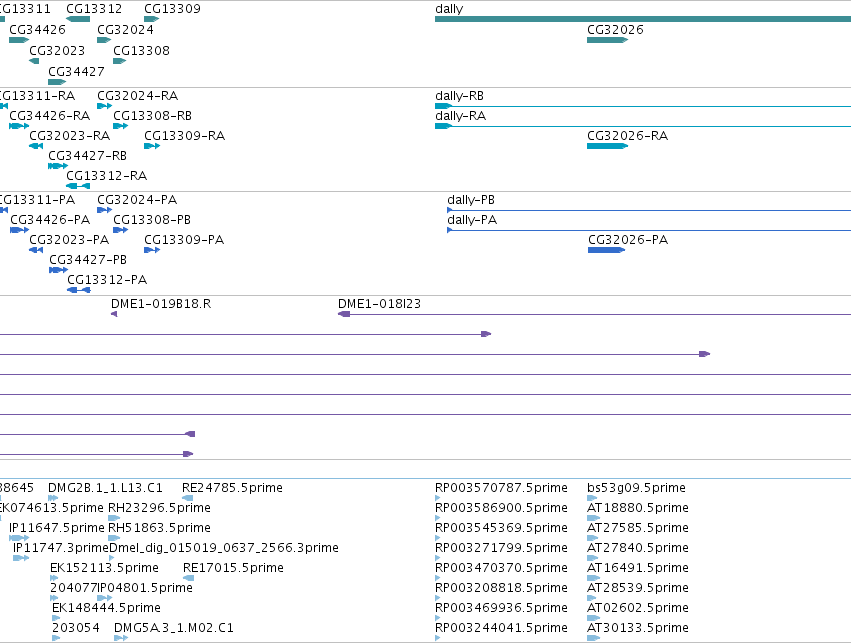Click protein CG34426-PA

[20, 230]
